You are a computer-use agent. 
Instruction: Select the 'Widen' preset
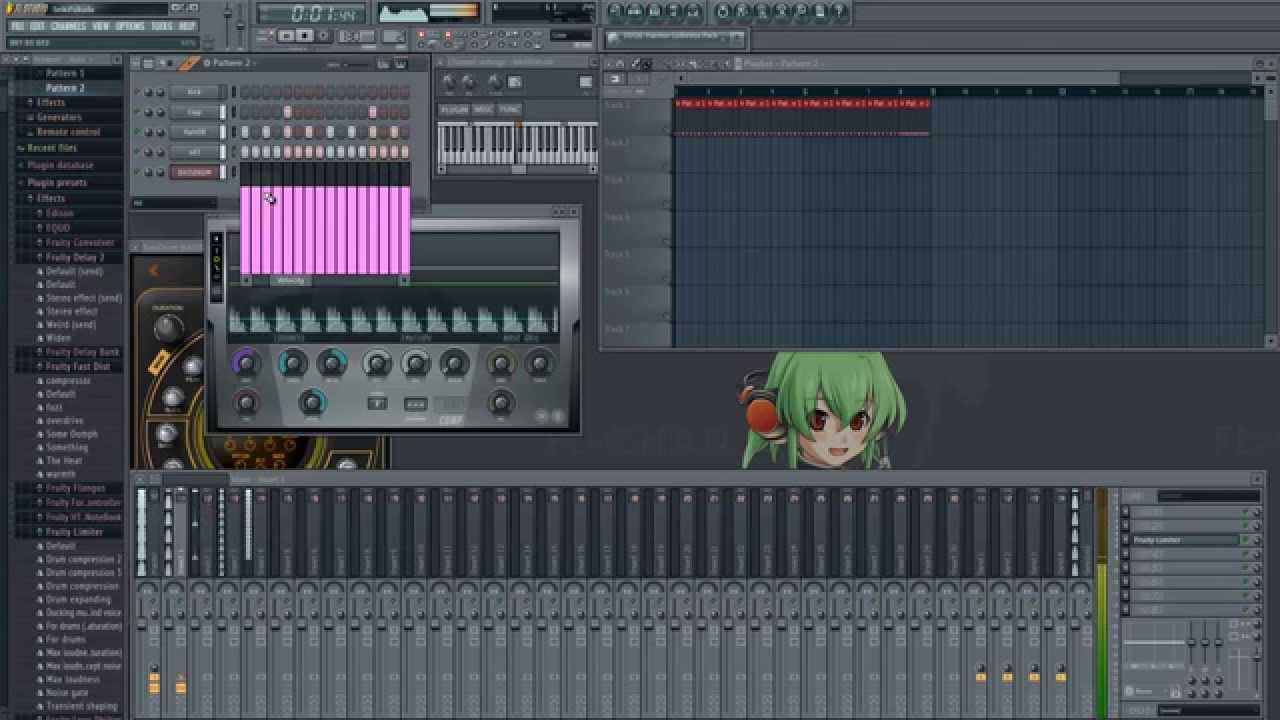[58, 338]
